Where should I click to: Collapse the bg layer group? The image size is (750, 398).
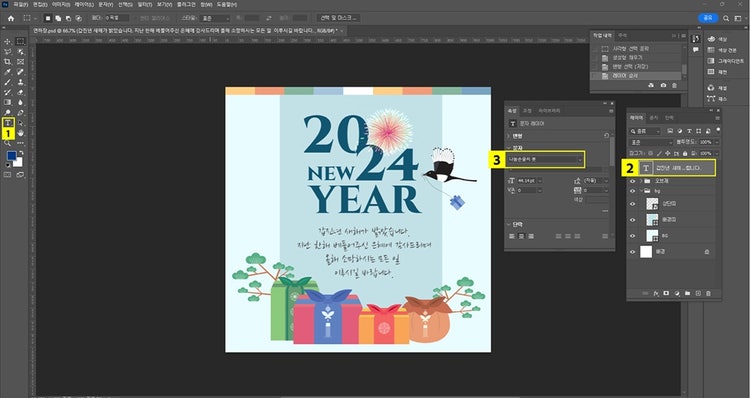pyautogui.click(x=641, y=191)
